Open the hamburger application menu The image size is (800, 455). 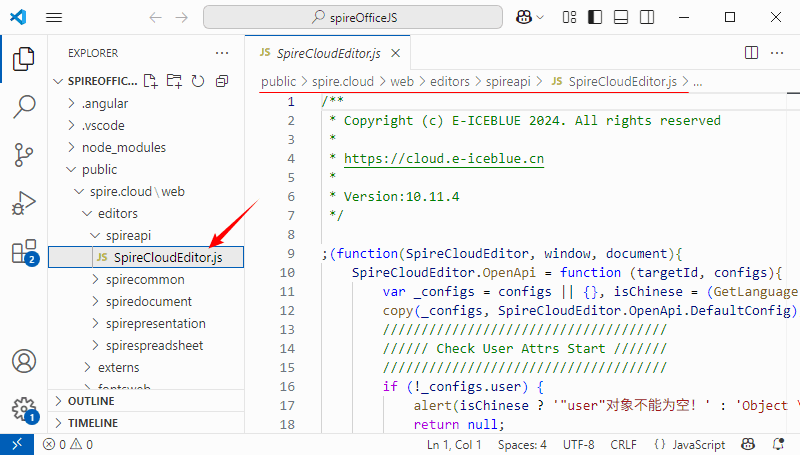54,17
